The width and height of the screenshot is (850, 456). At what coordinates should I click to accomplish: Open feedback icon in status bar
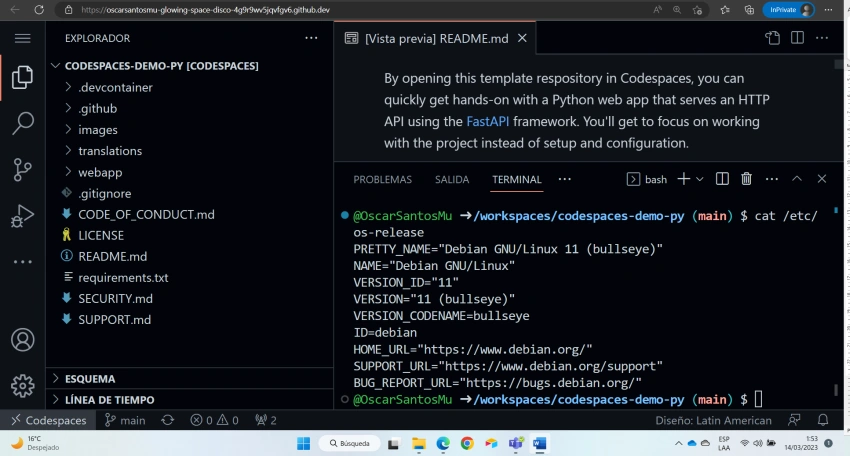[794, 420]
